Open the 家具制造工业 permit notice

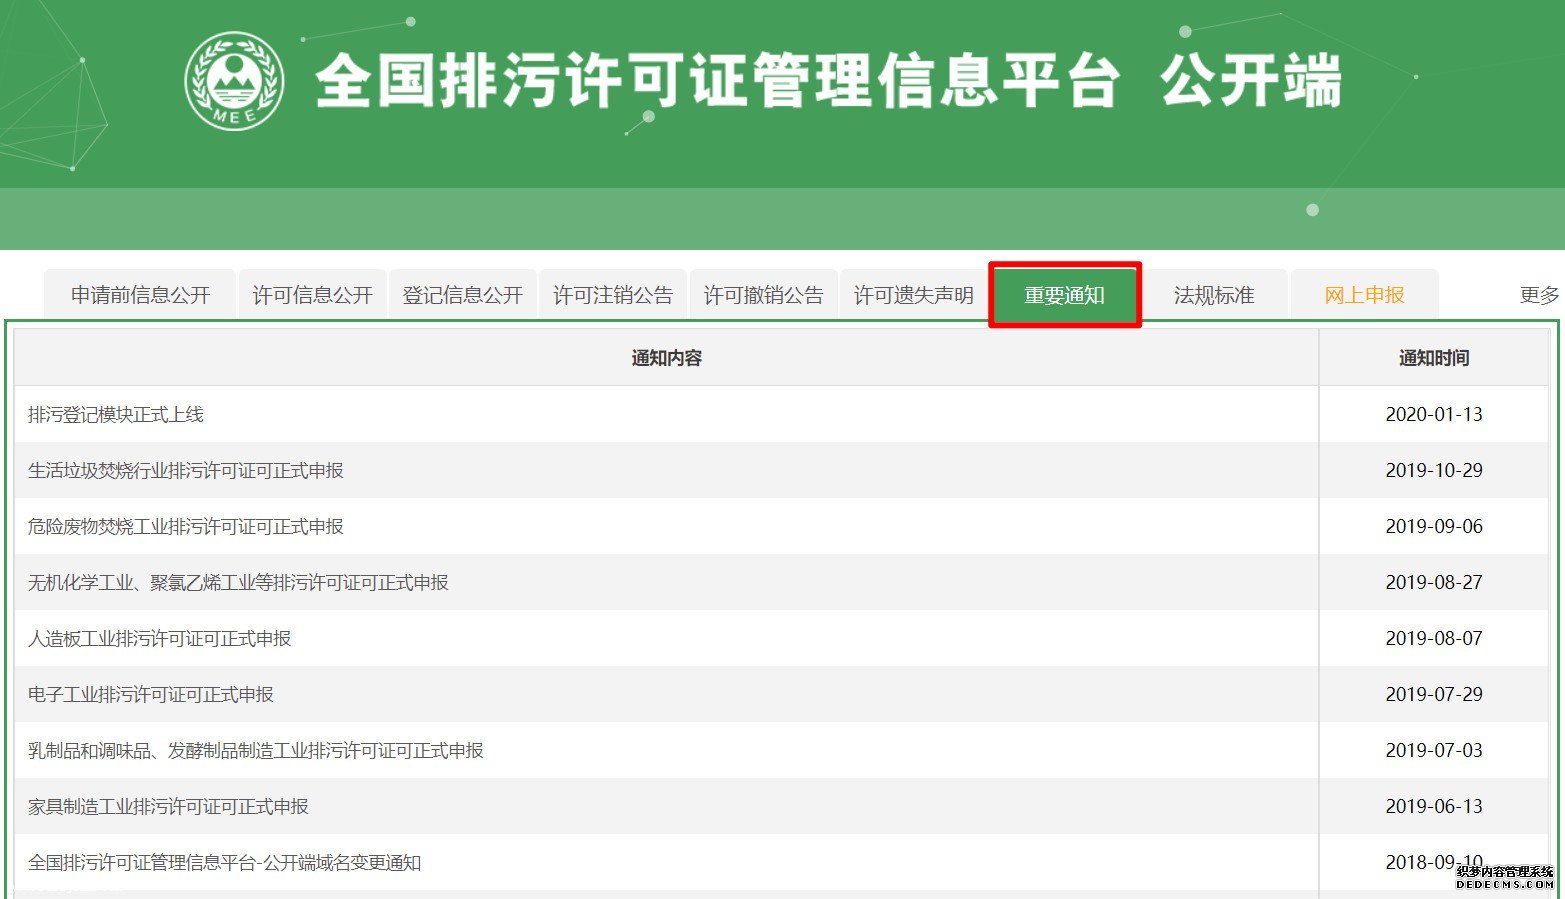tap(168, 806)
